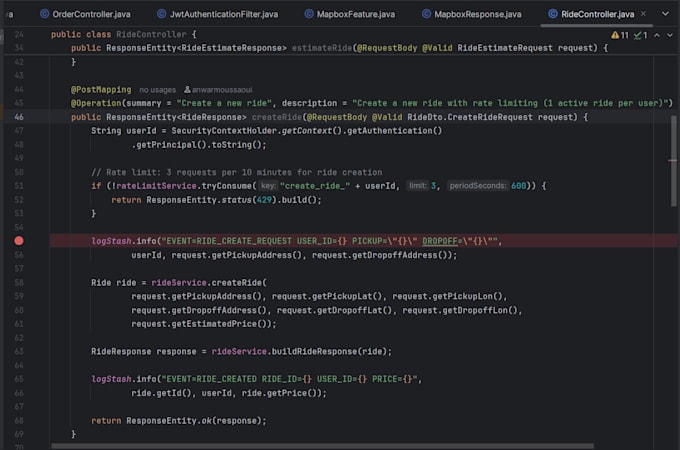Click SecurityContextHolder on line 47
Viewport: 680px width, 450px height.
[x=224, y=131]
